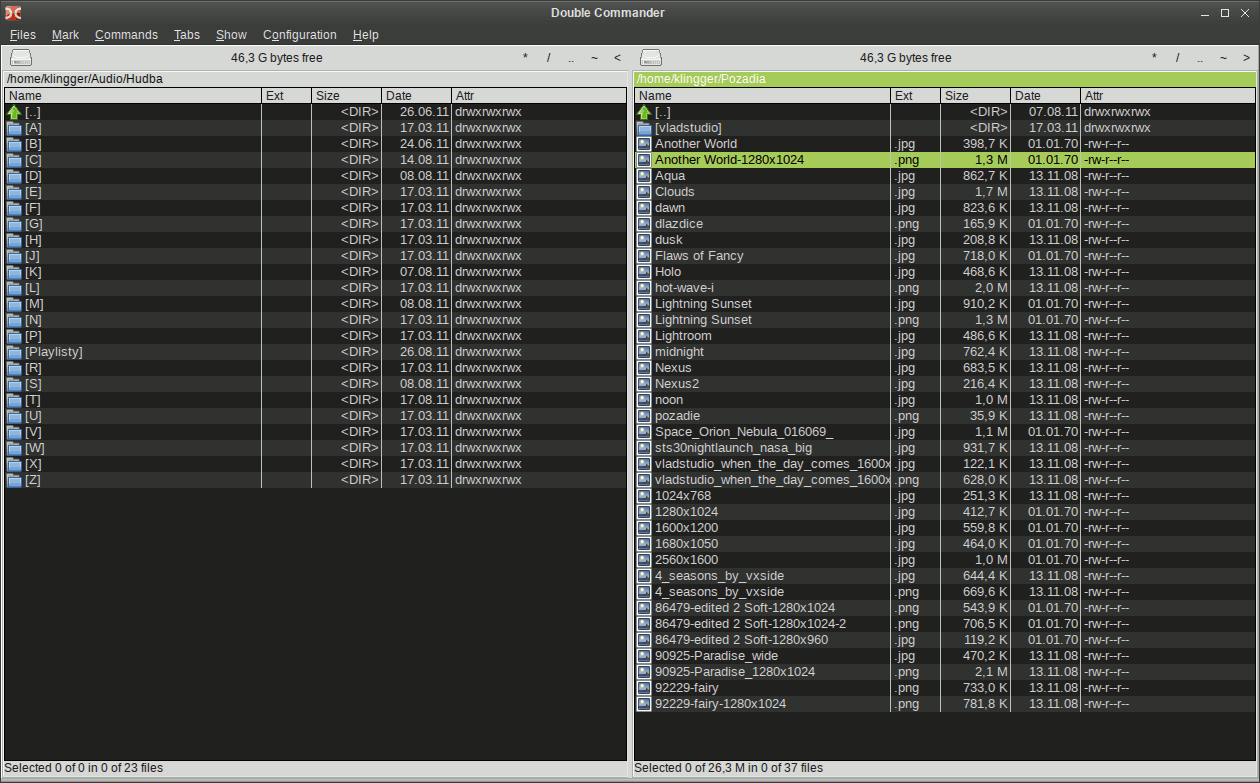Select folder icon of [A] directory

[14, 128]
